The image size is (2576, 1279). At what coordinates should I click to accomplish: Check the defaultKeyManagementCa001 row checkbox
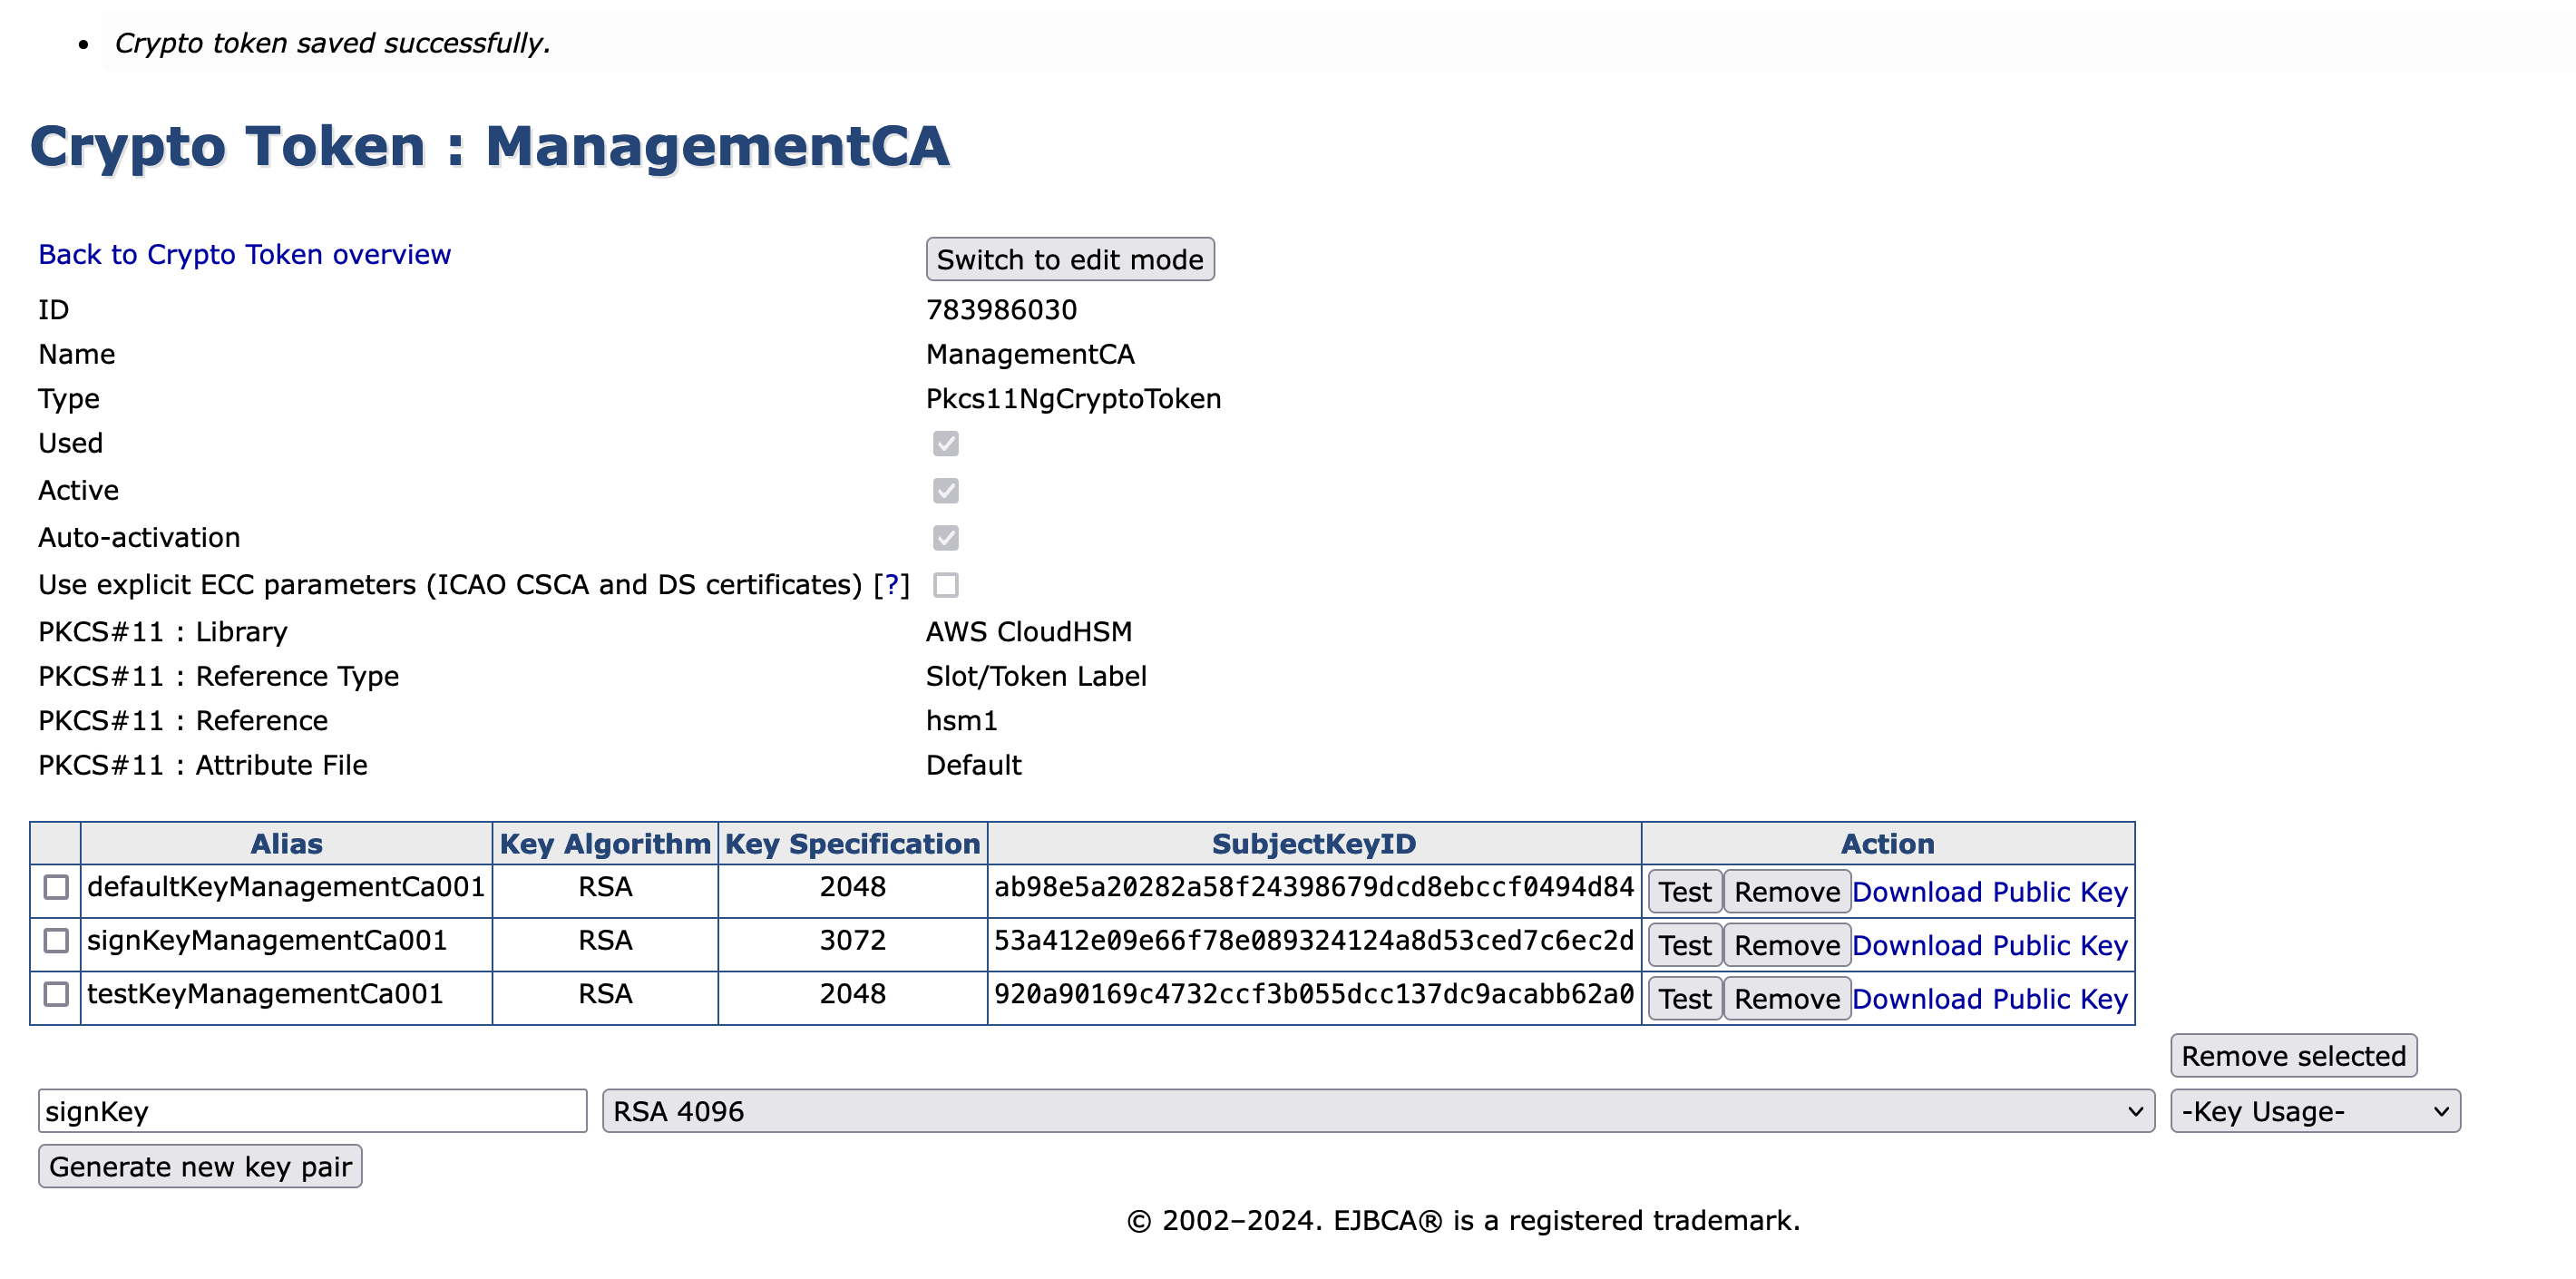pos(56,887)
